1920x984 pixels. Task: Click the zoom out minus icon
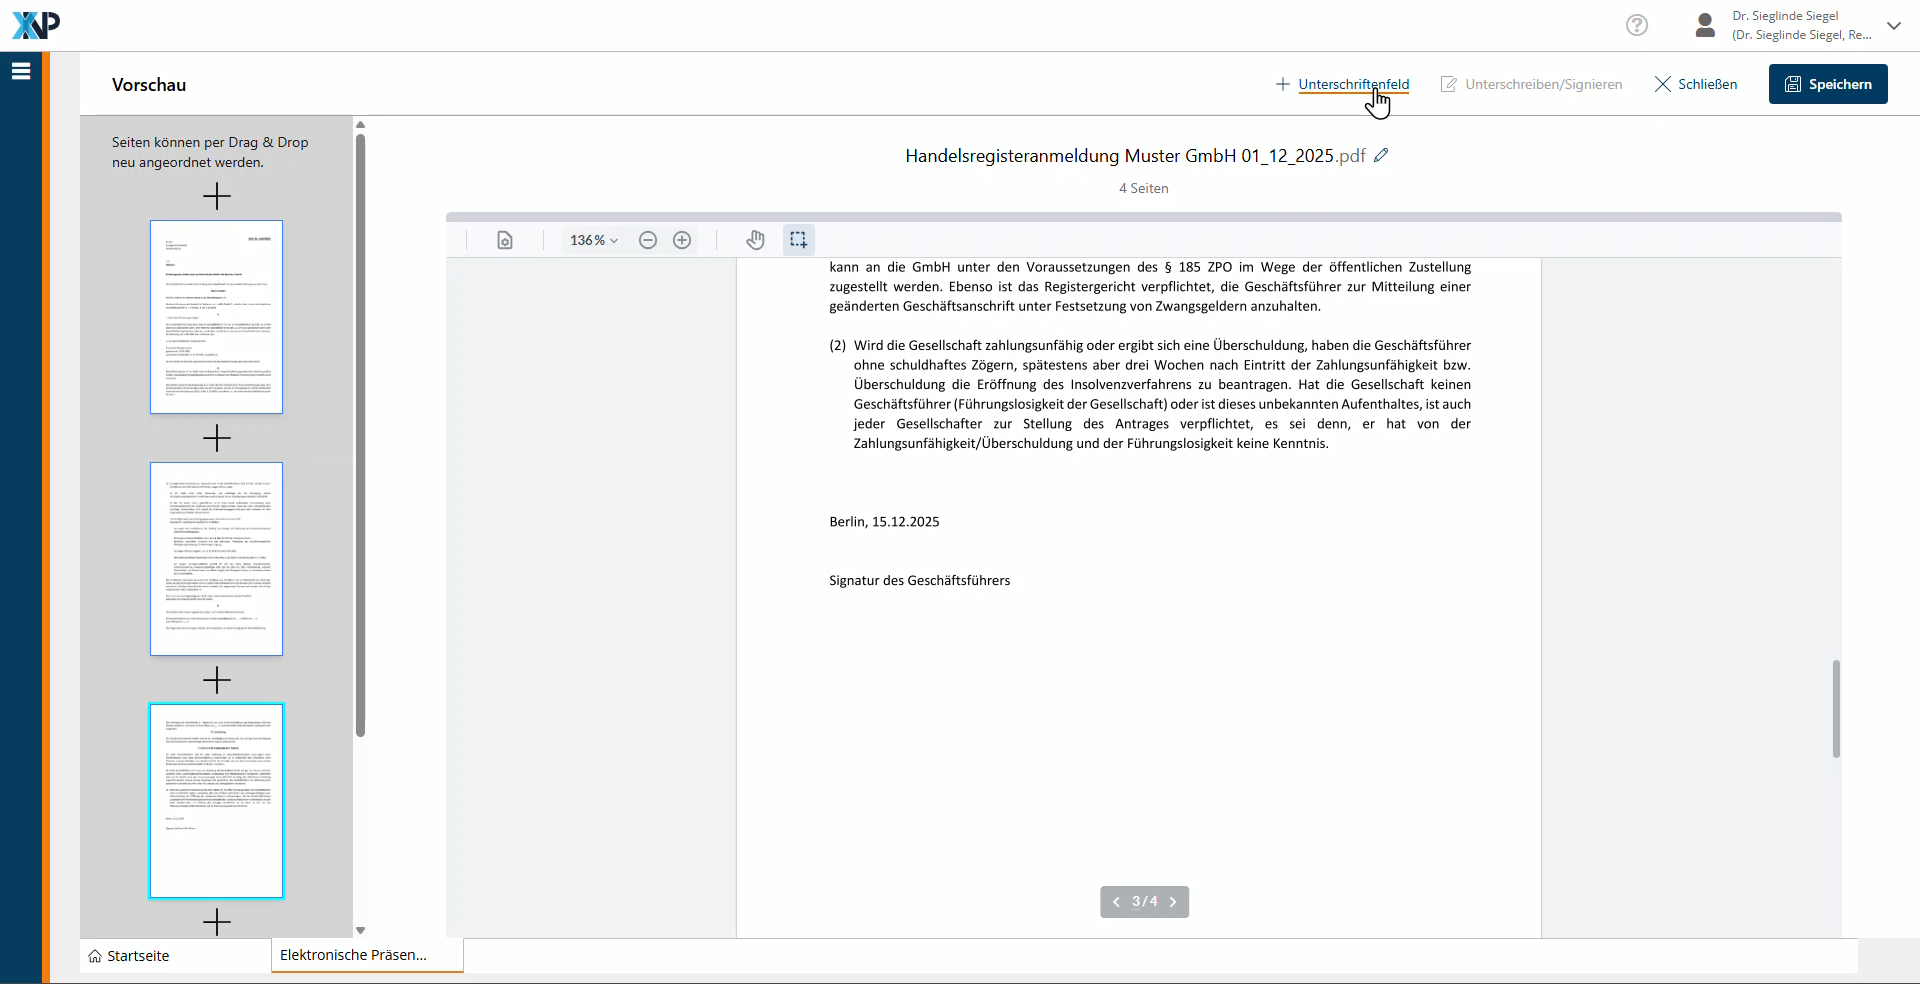(x=648, y=240)
